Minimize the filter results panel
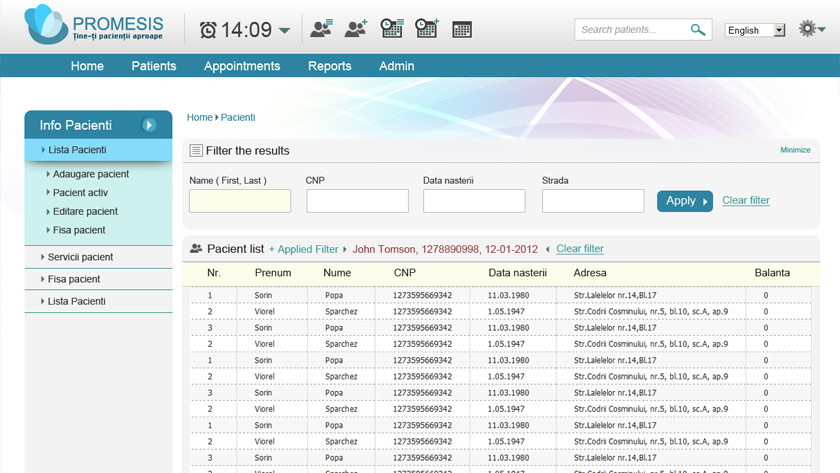This screenshot has width=840, height=473. tap(795, 150)
